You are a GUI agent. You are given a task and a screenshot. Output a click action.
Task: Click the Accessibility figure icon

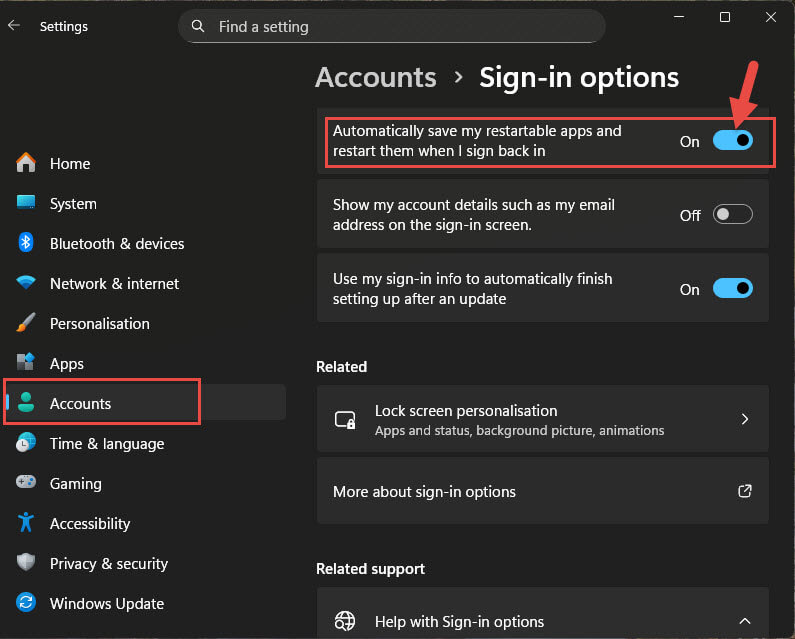tap(26, 522)
